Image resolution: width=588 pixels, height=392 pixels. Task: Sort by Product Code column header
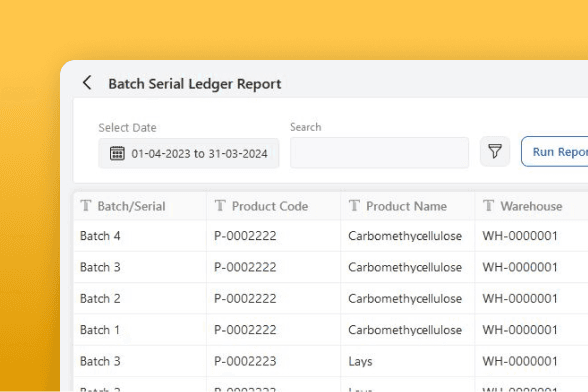coord(273,206)
